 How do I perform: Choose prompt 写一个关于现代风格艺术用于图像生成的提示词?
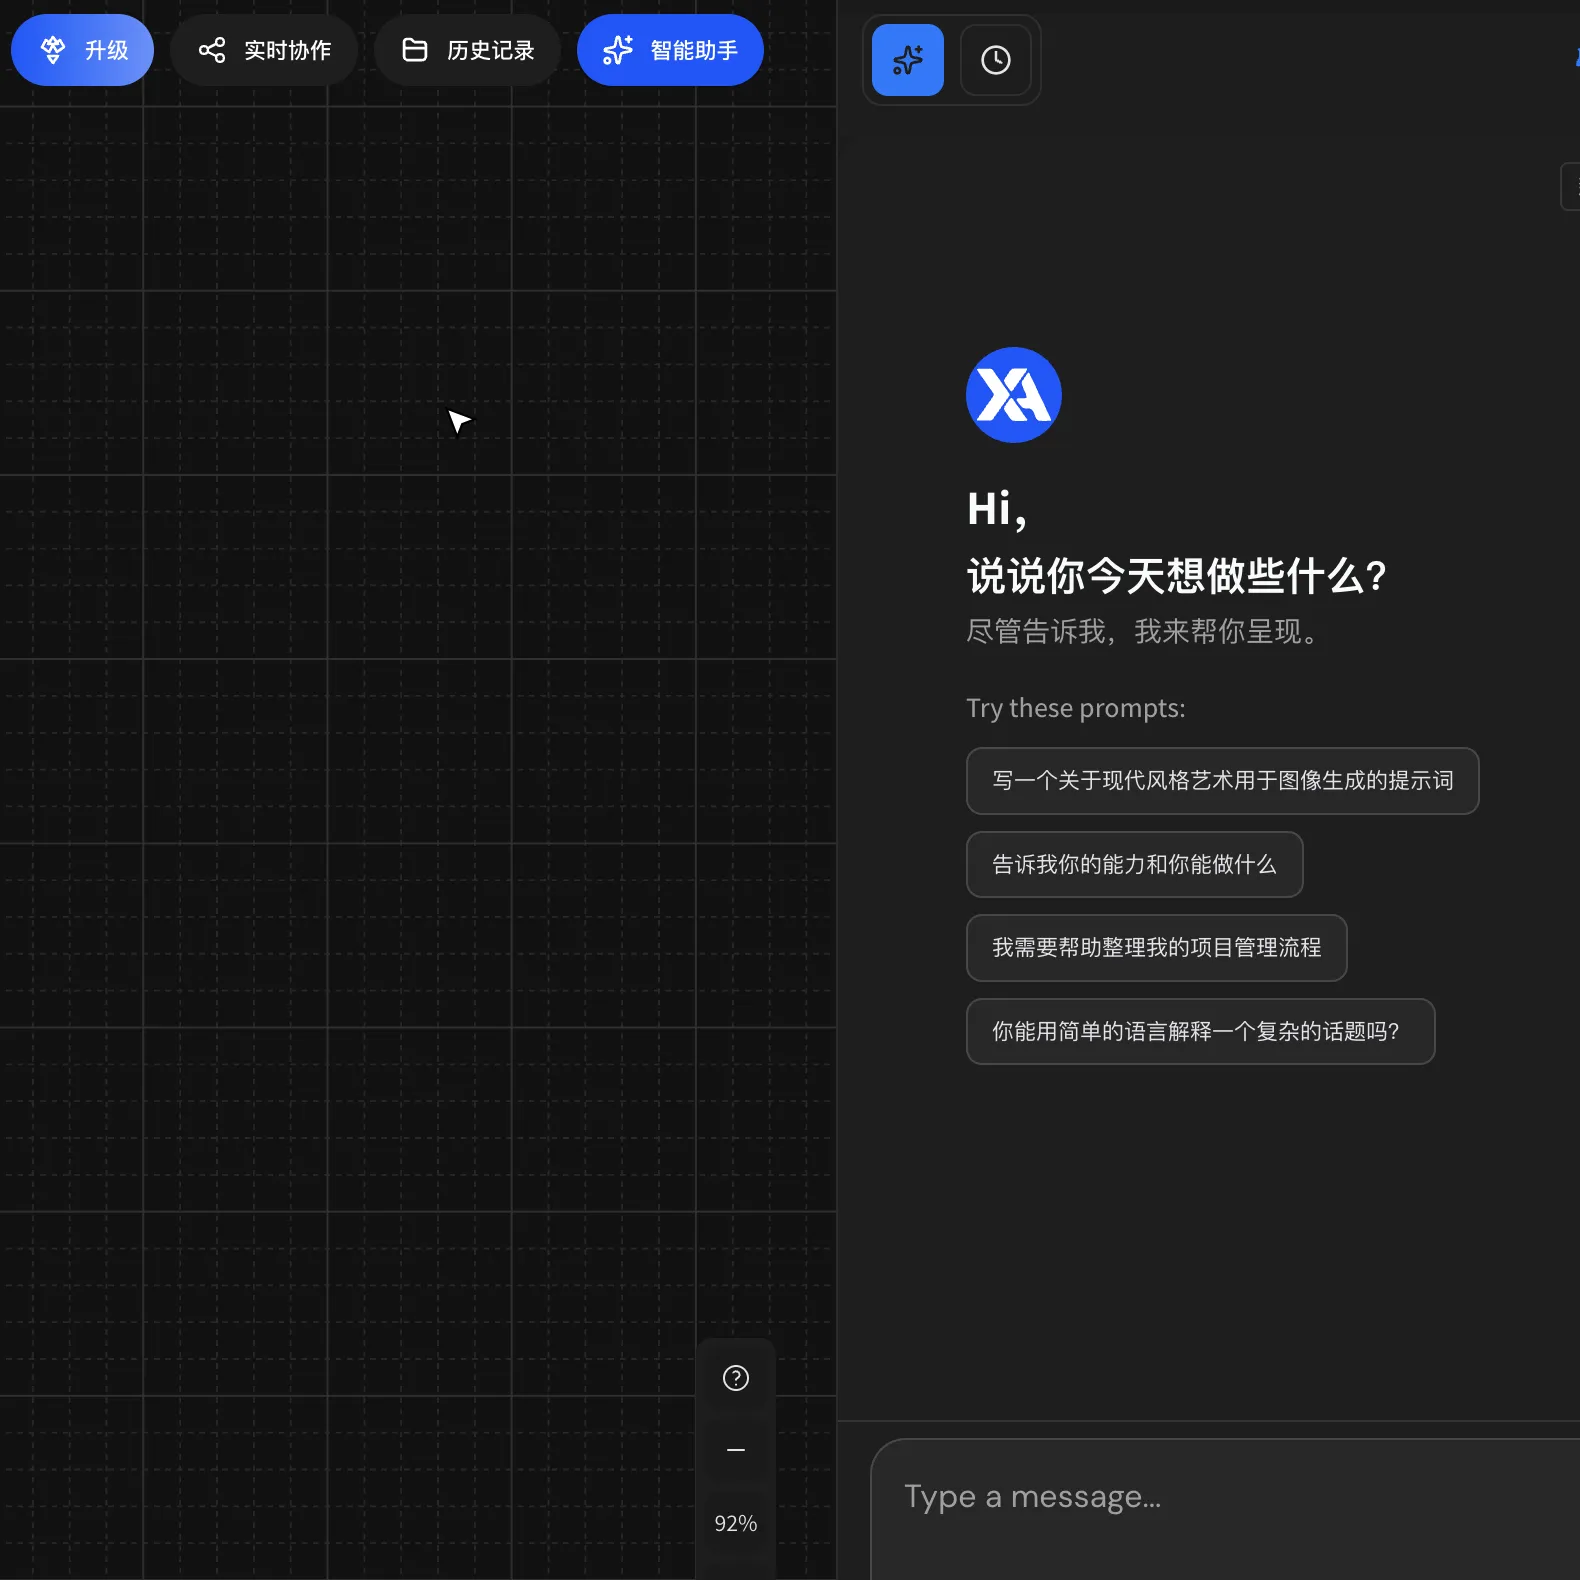[1222, 781]
